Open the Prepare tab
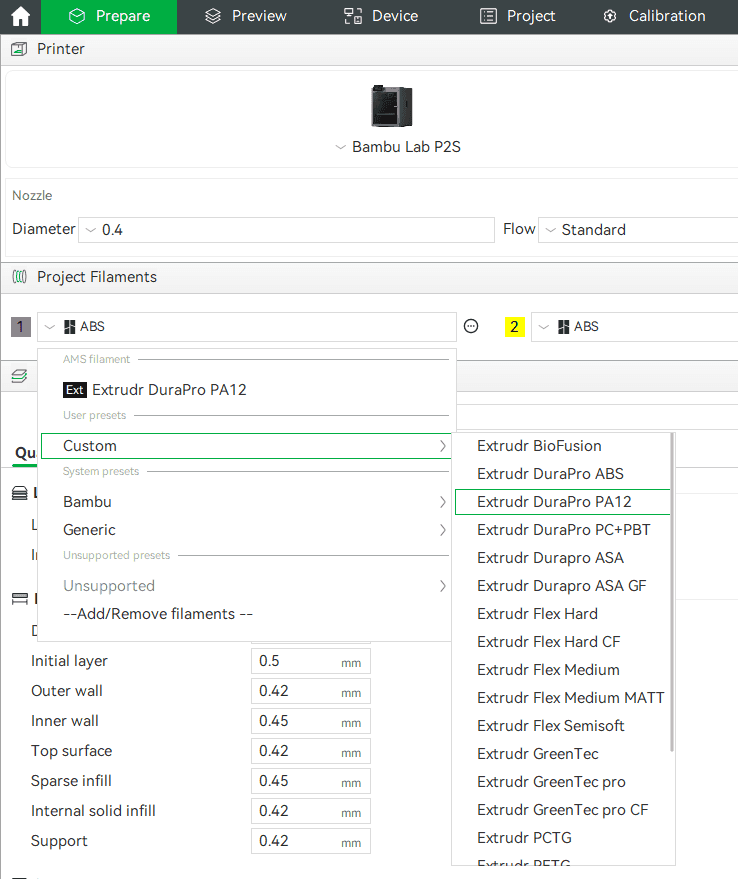Image resolution: width=738 pixels, height=879 pixels. [109, 16]
